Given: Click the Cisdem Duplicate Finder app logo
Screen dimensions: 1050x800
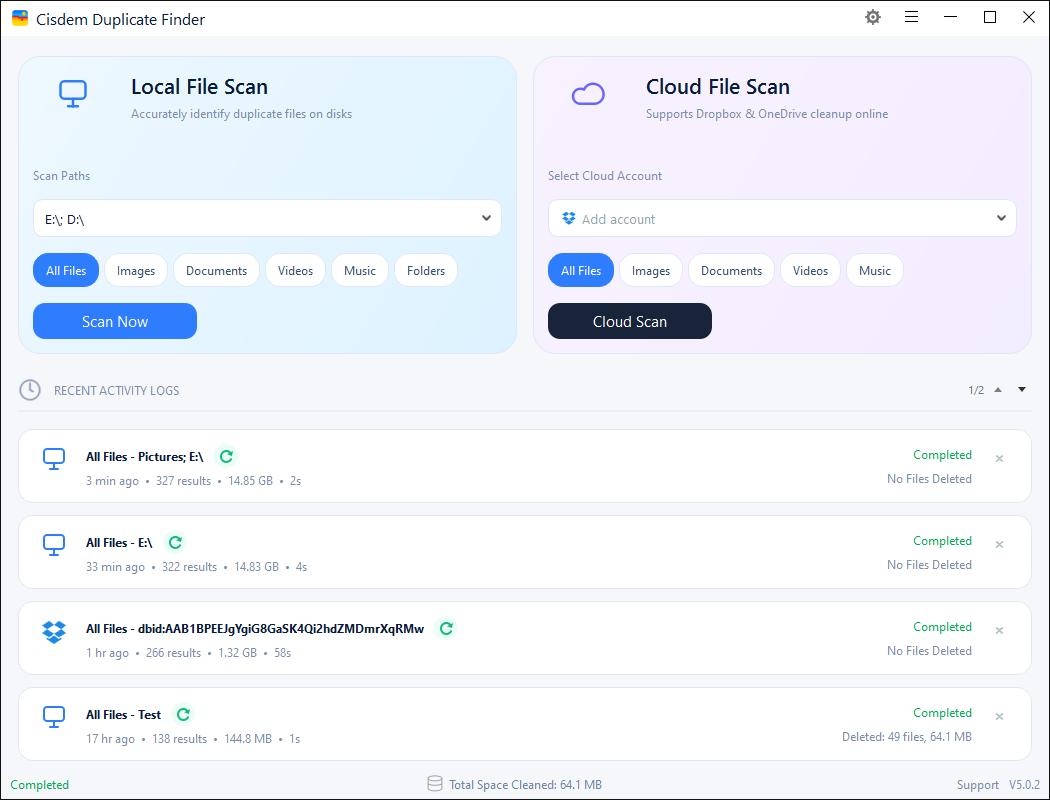Looking at the screenshot, I should (20, 19).
